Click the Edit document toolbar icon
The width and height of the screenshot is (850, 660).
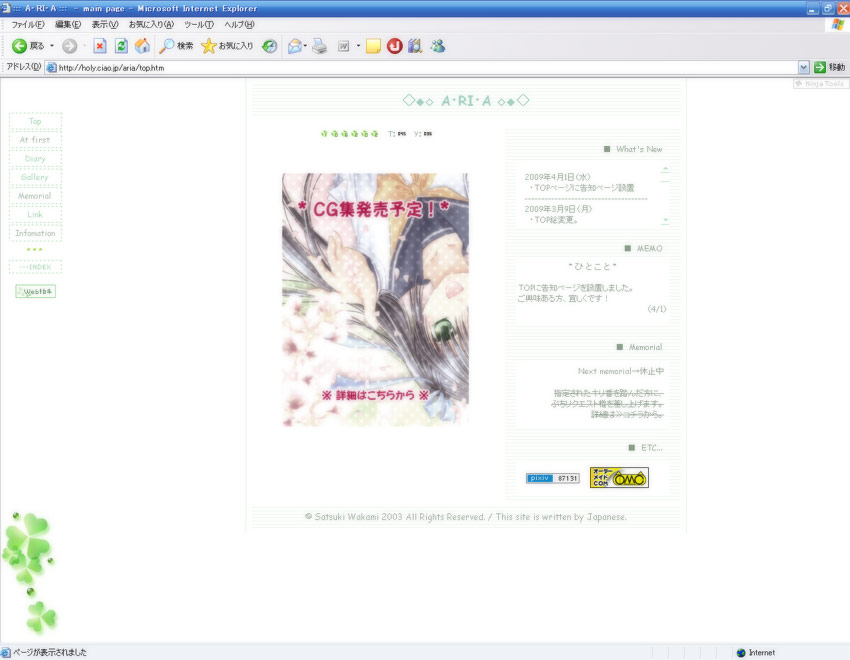click(344, 46)
